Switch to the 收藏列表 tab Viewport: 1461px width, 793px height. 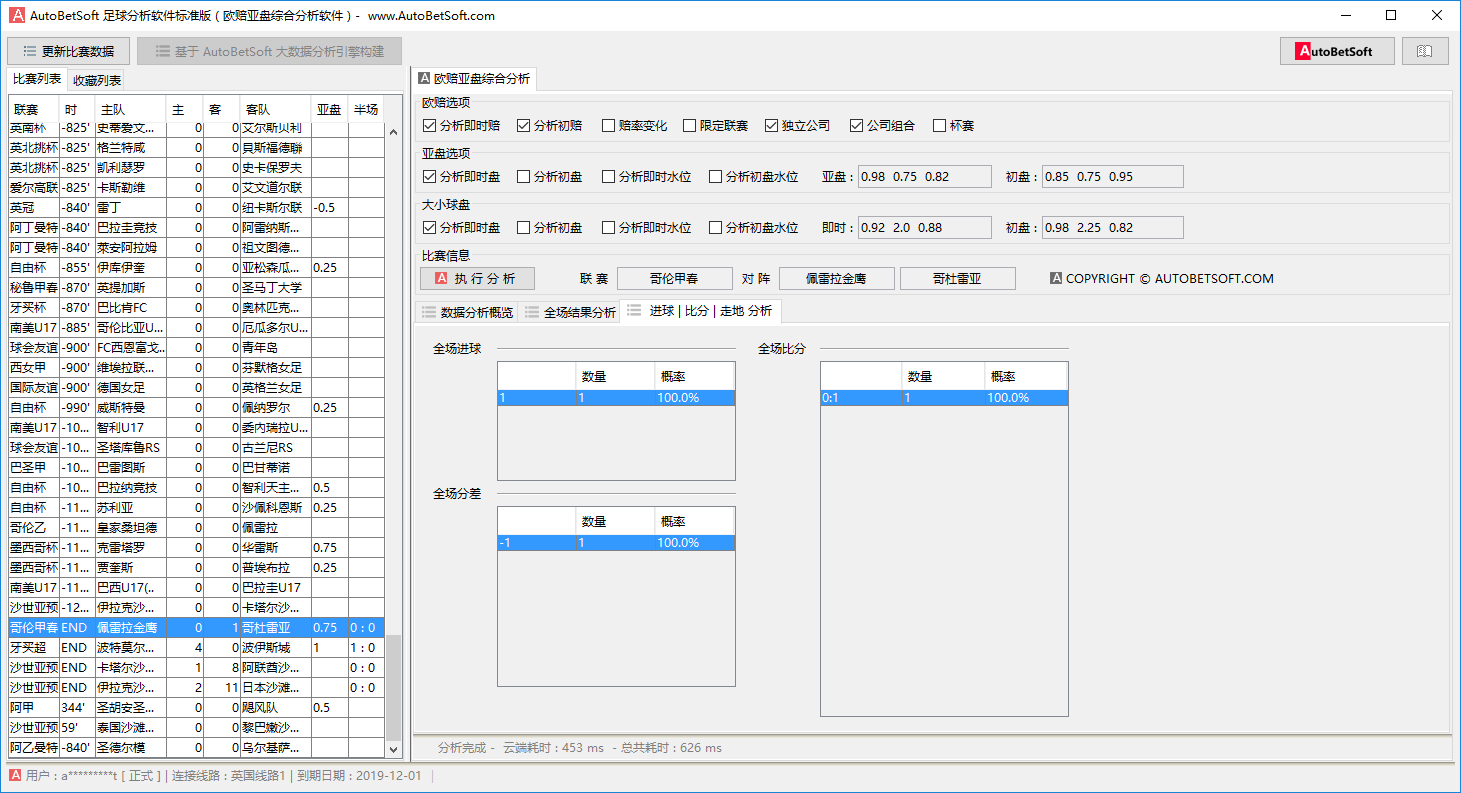[97, 81]
